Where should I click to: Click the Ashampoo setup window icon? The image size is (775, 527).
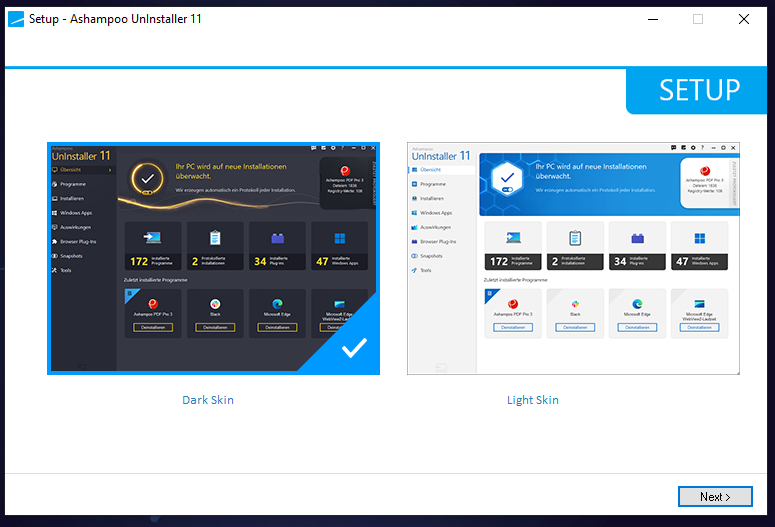point(16,19)
